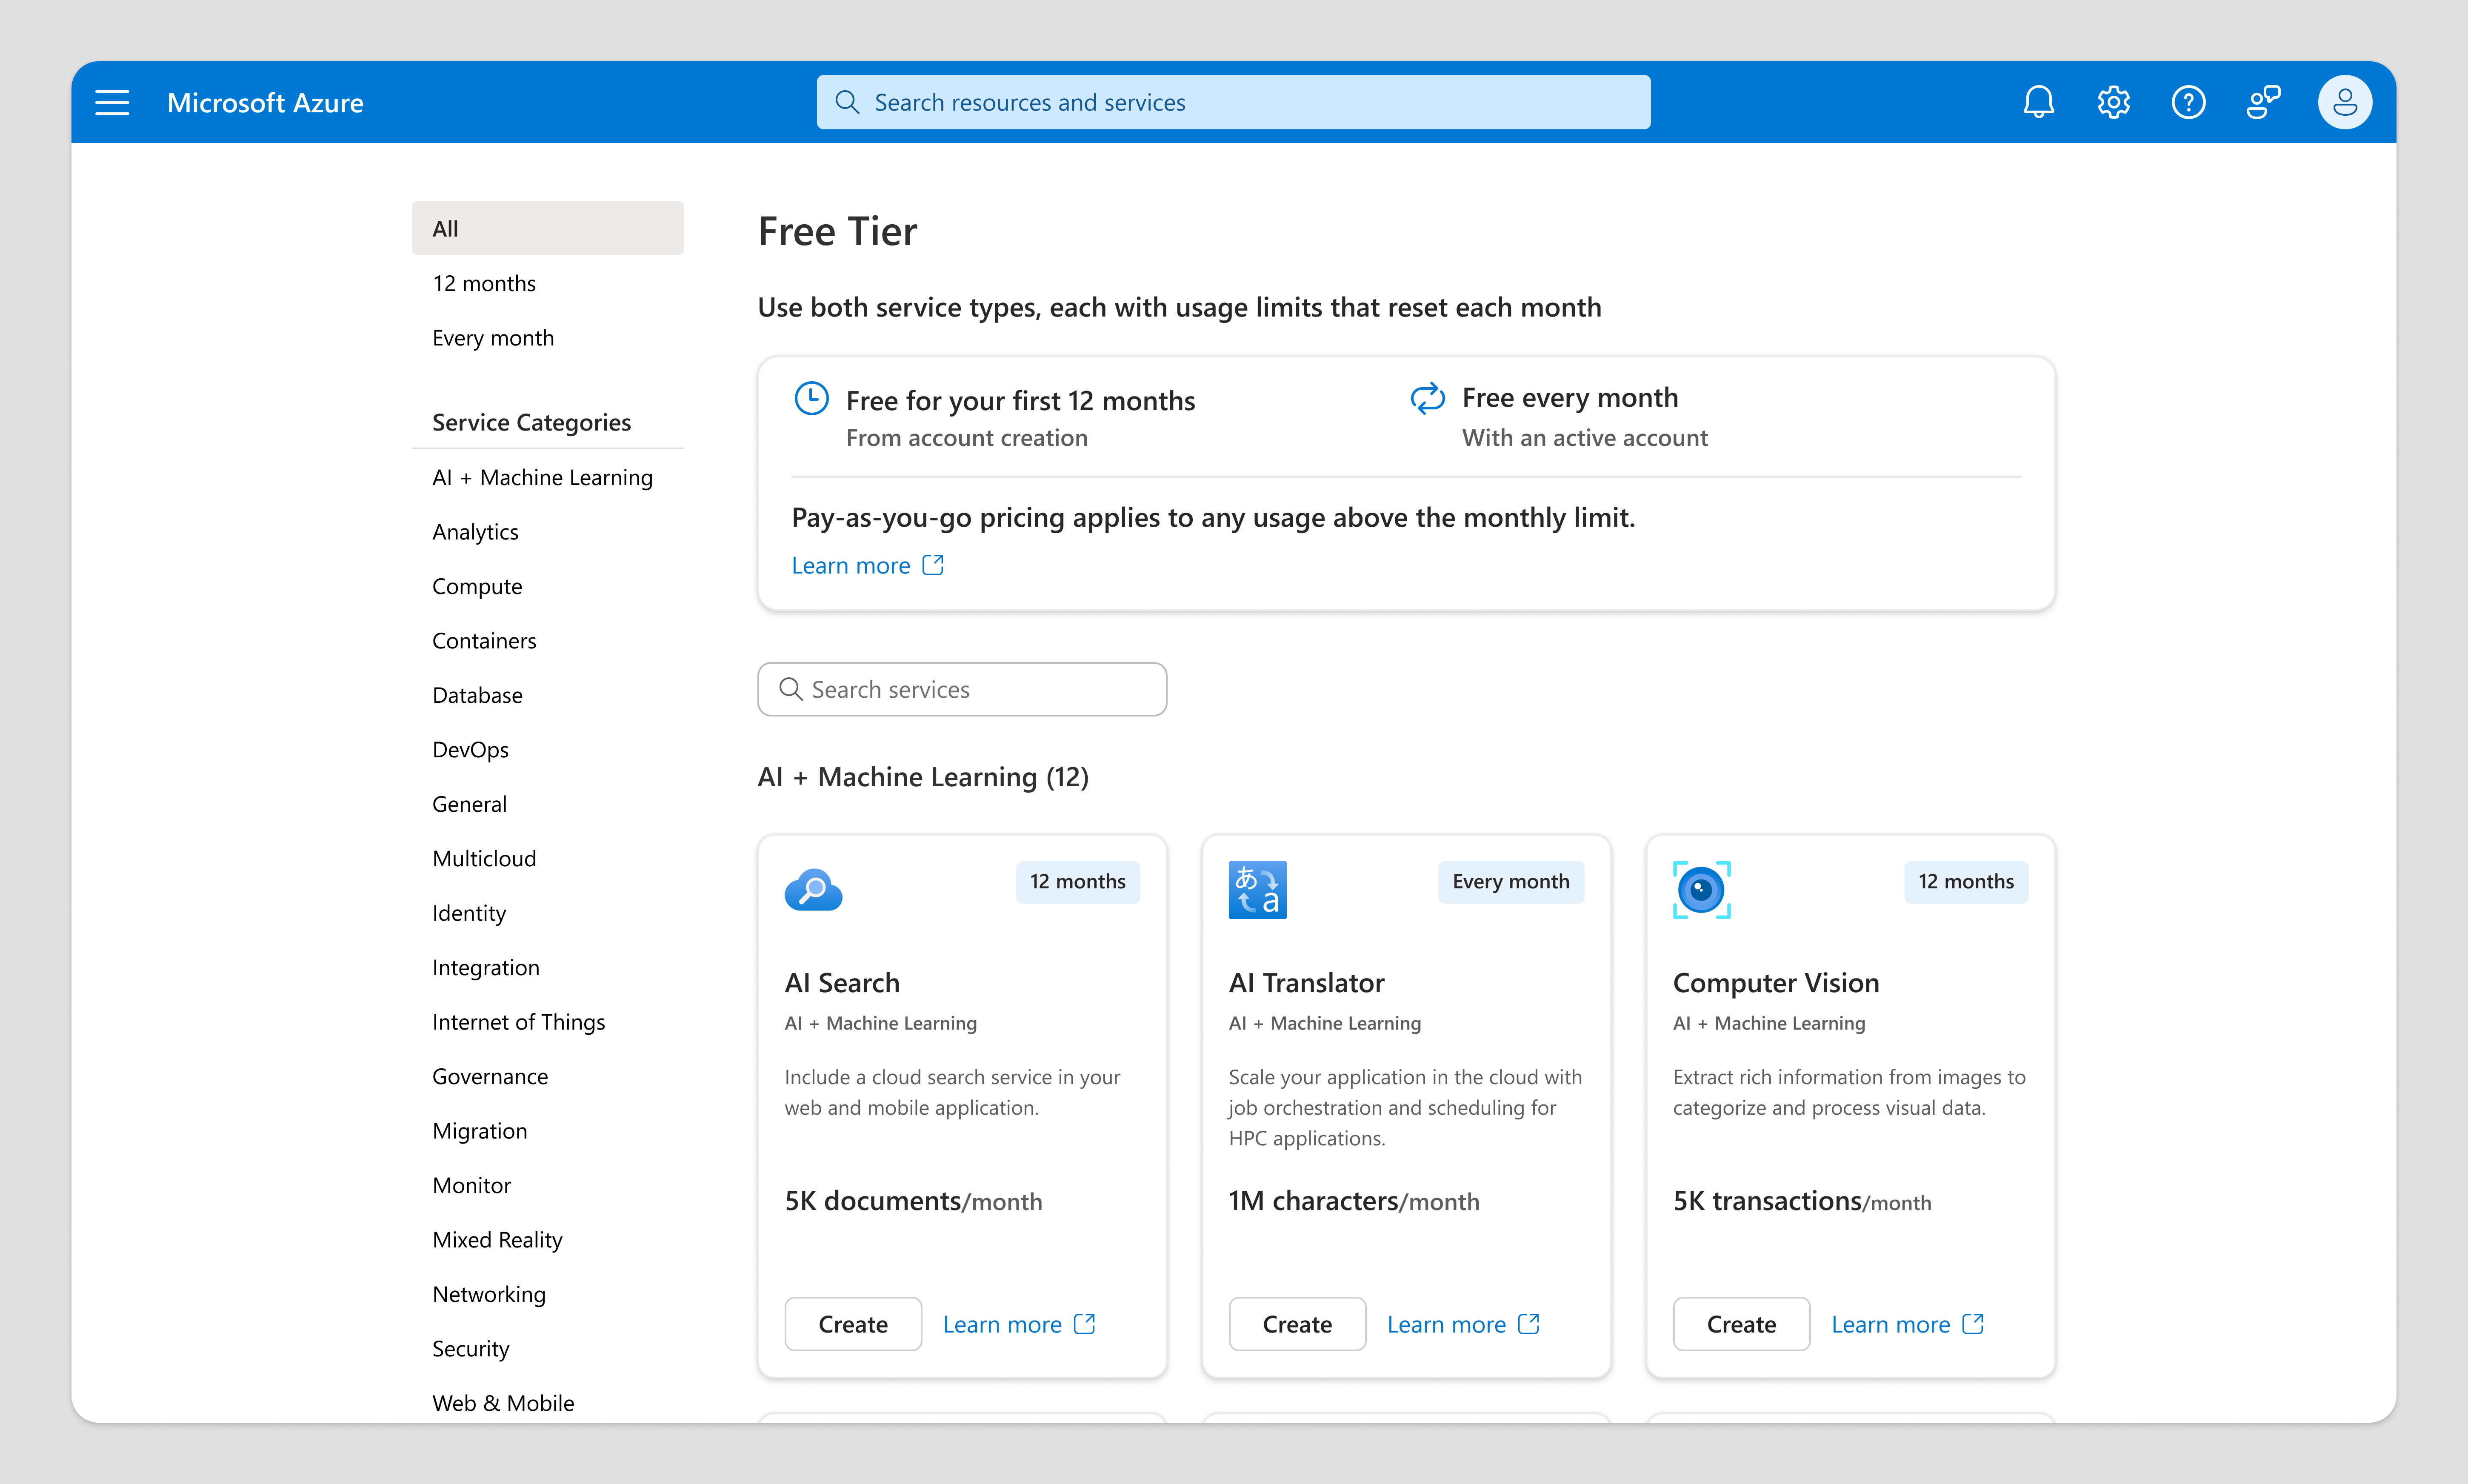Click the AI Search cloud icon

[x=813, y=889]
